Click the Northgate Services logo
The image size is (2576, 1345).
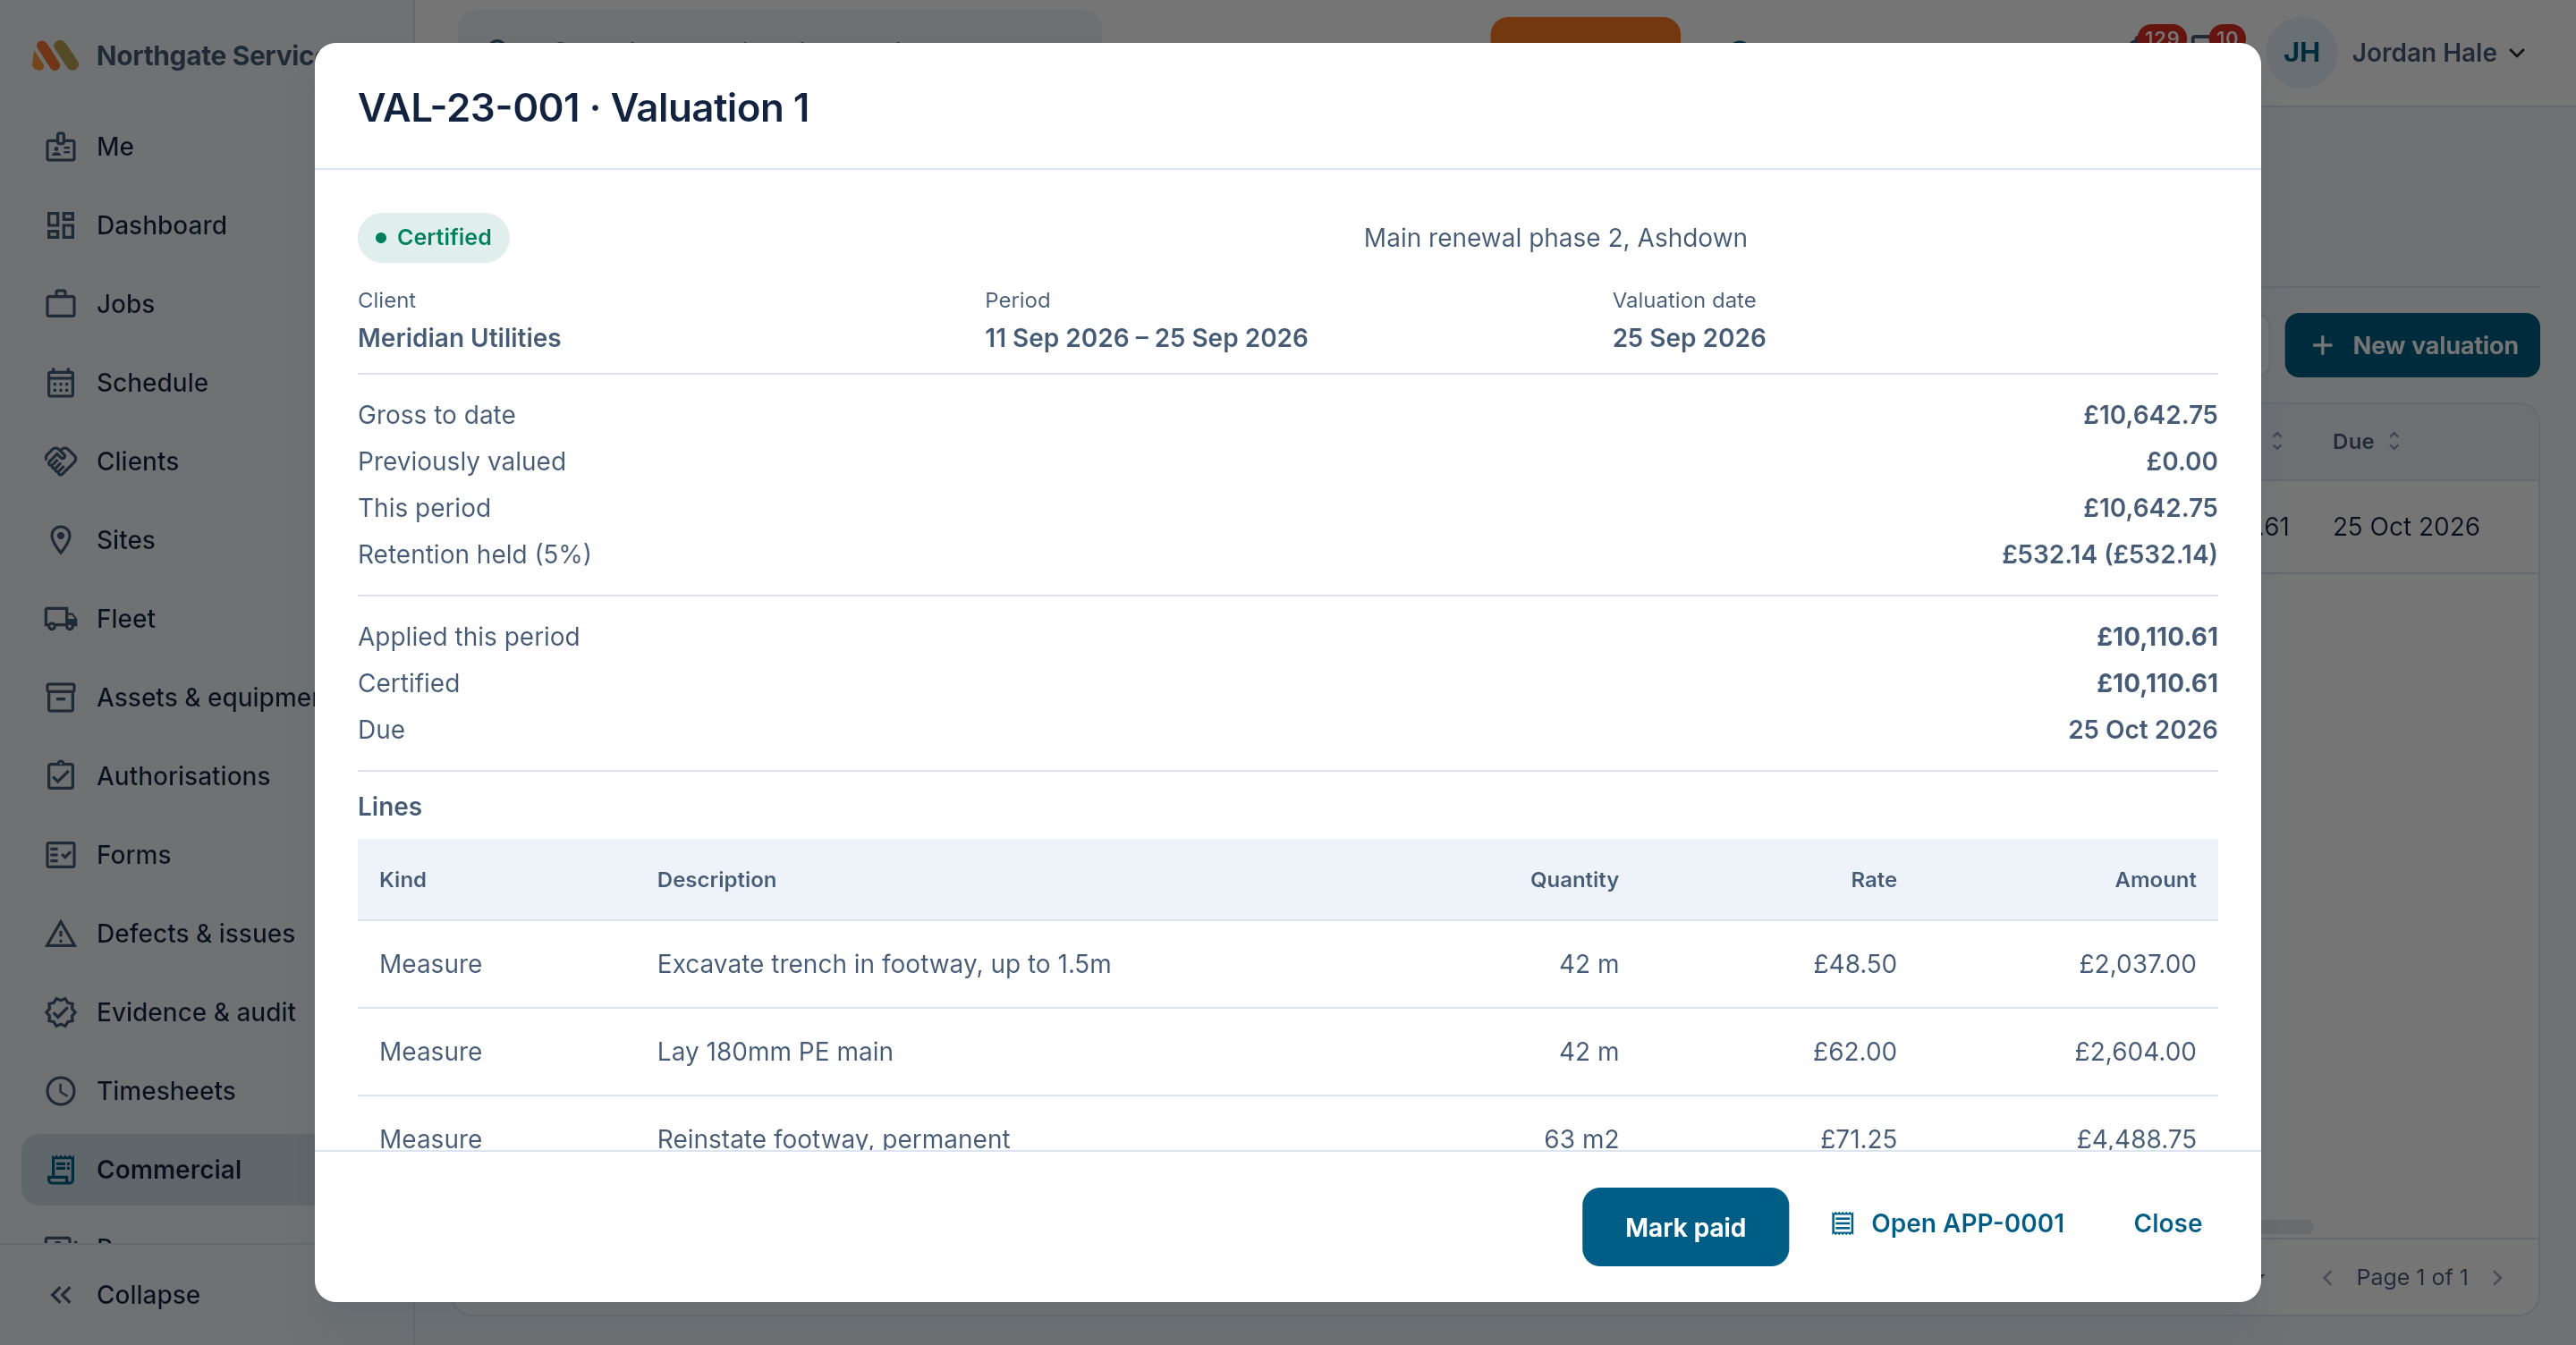coord(55,55)
